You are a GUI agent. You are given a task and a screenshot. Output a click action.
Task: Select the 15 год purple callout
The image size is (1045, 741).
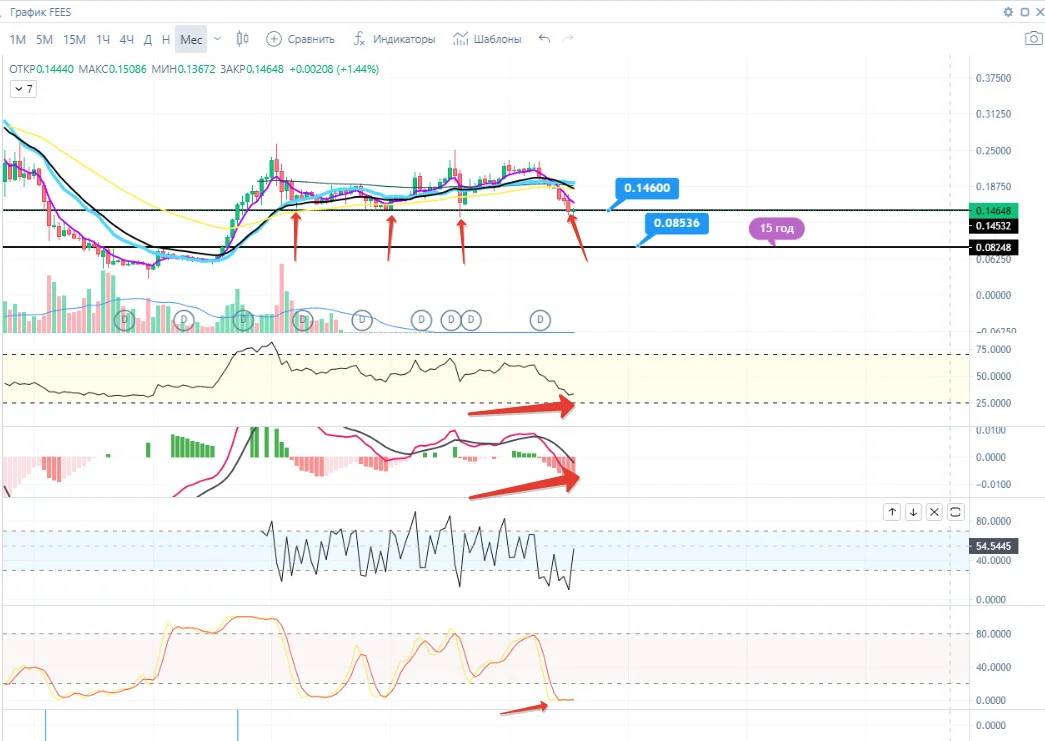[777, 229]
